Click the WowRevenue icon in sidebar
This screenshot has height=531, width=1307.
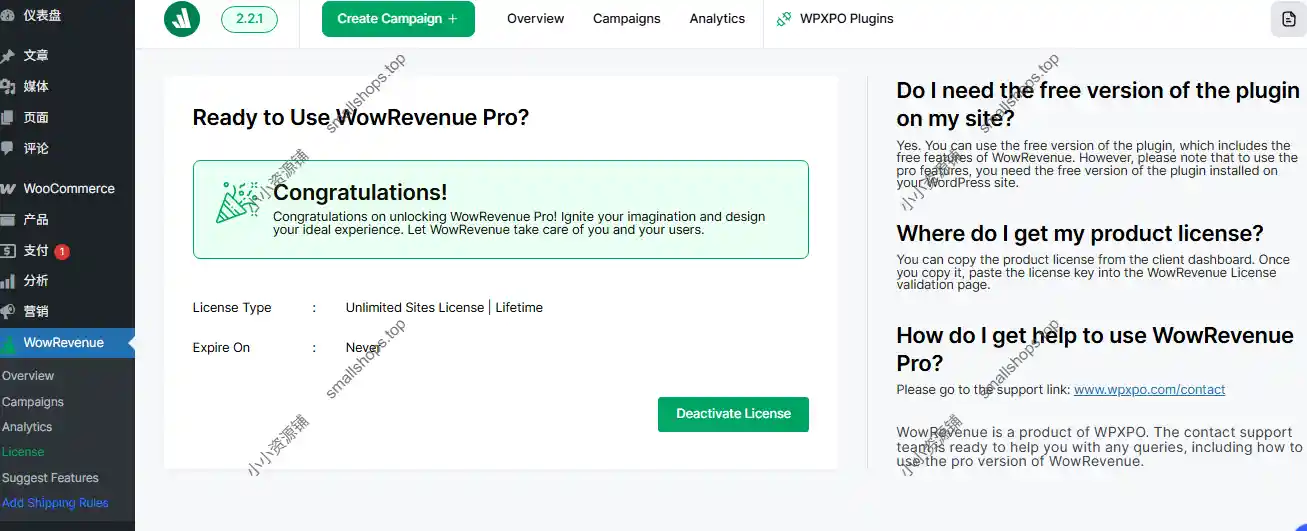(7, 344)
